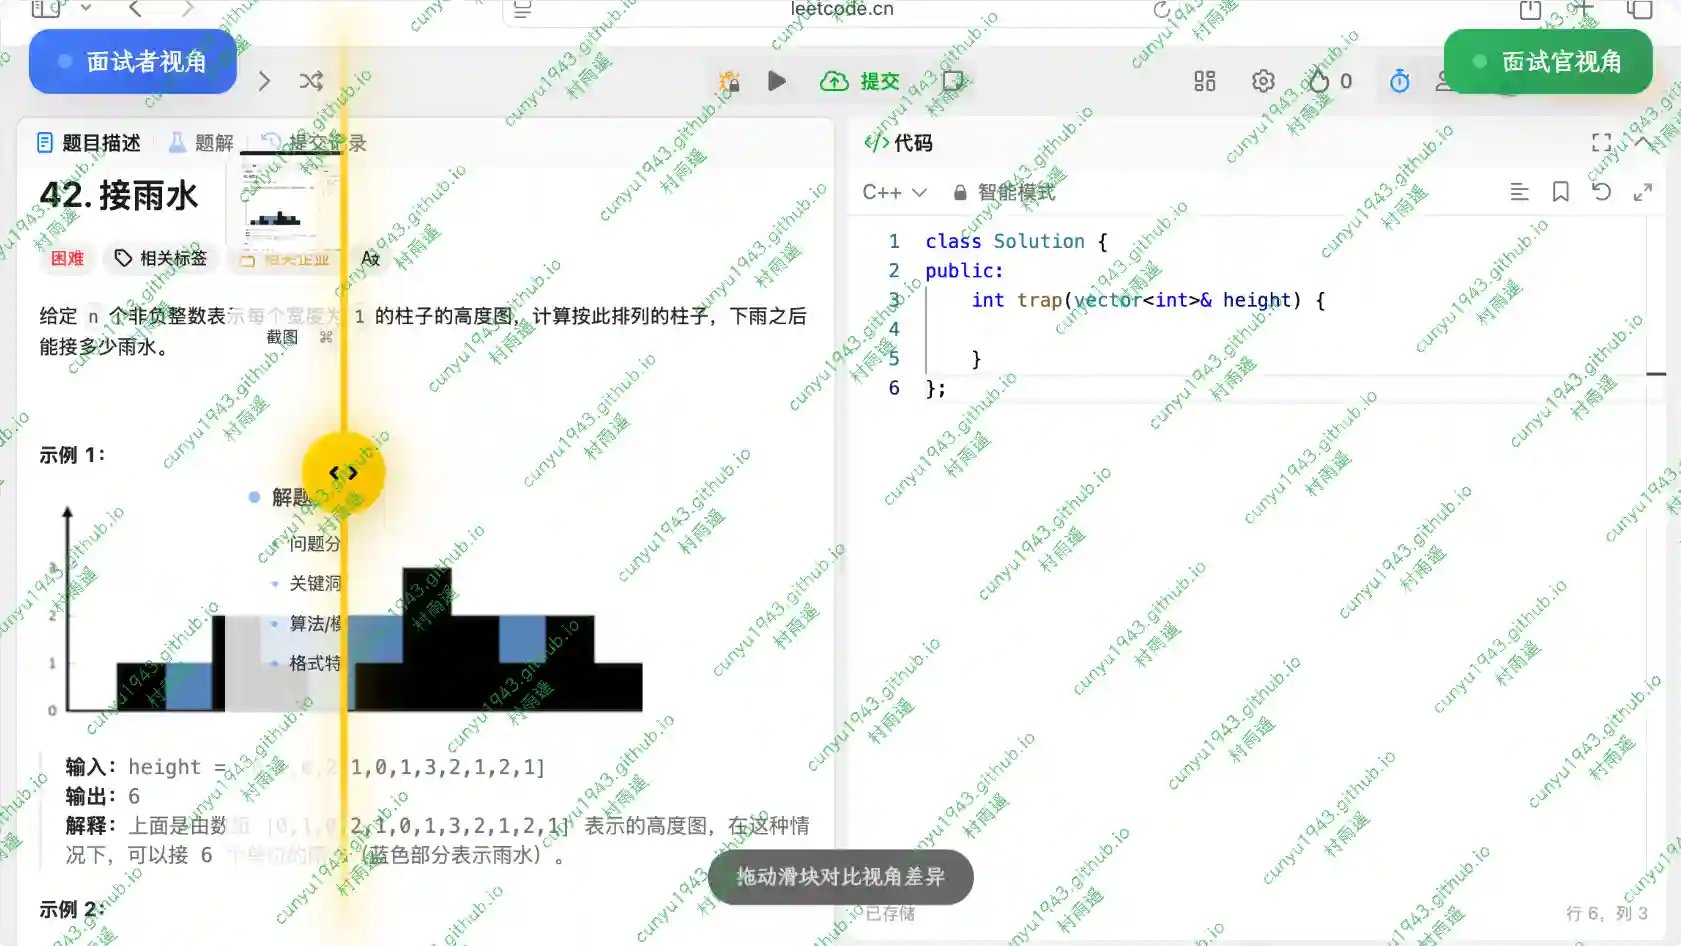
Task: Open the notes icon beside 提交
Action: [x=954, y=81]
